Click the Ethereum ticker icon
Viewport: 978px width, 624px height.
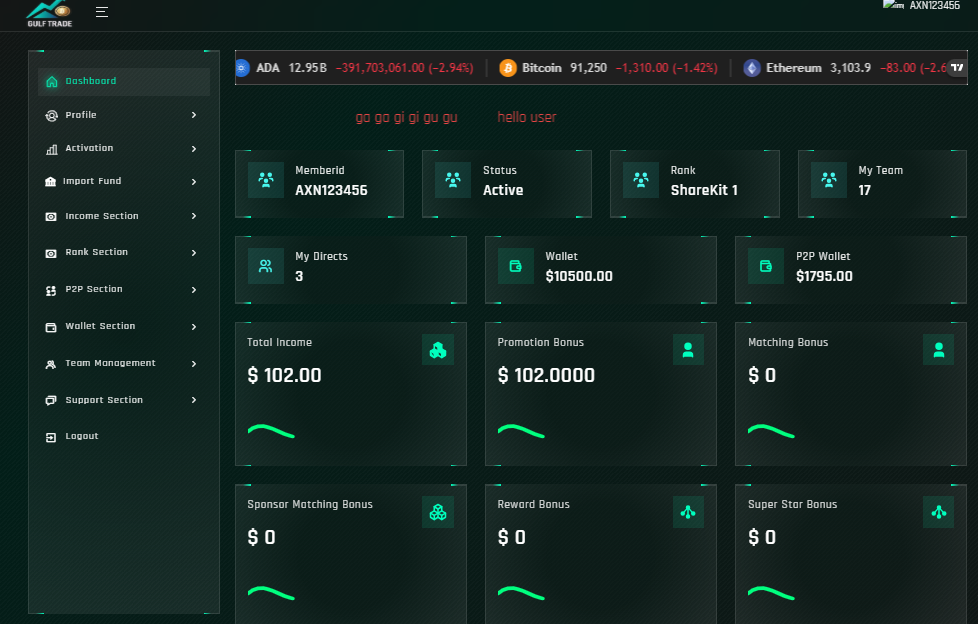tap(752, 68)
